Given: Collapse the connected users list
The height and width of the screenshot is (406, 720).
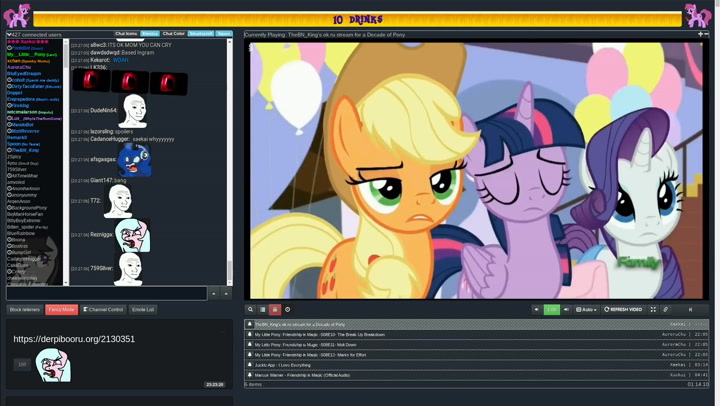Looking at the screenshot, I should (9, 34).
